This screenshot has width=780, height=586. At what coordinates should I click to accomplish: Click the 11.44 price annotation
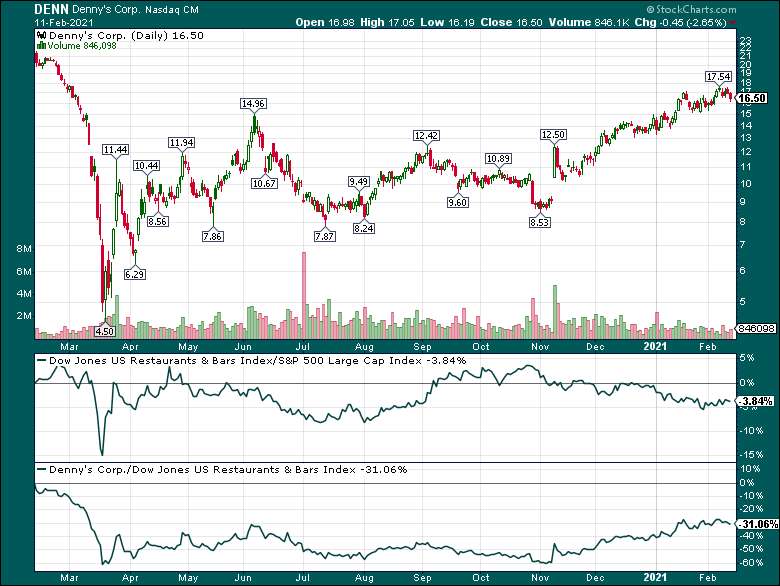coord(115,149)
